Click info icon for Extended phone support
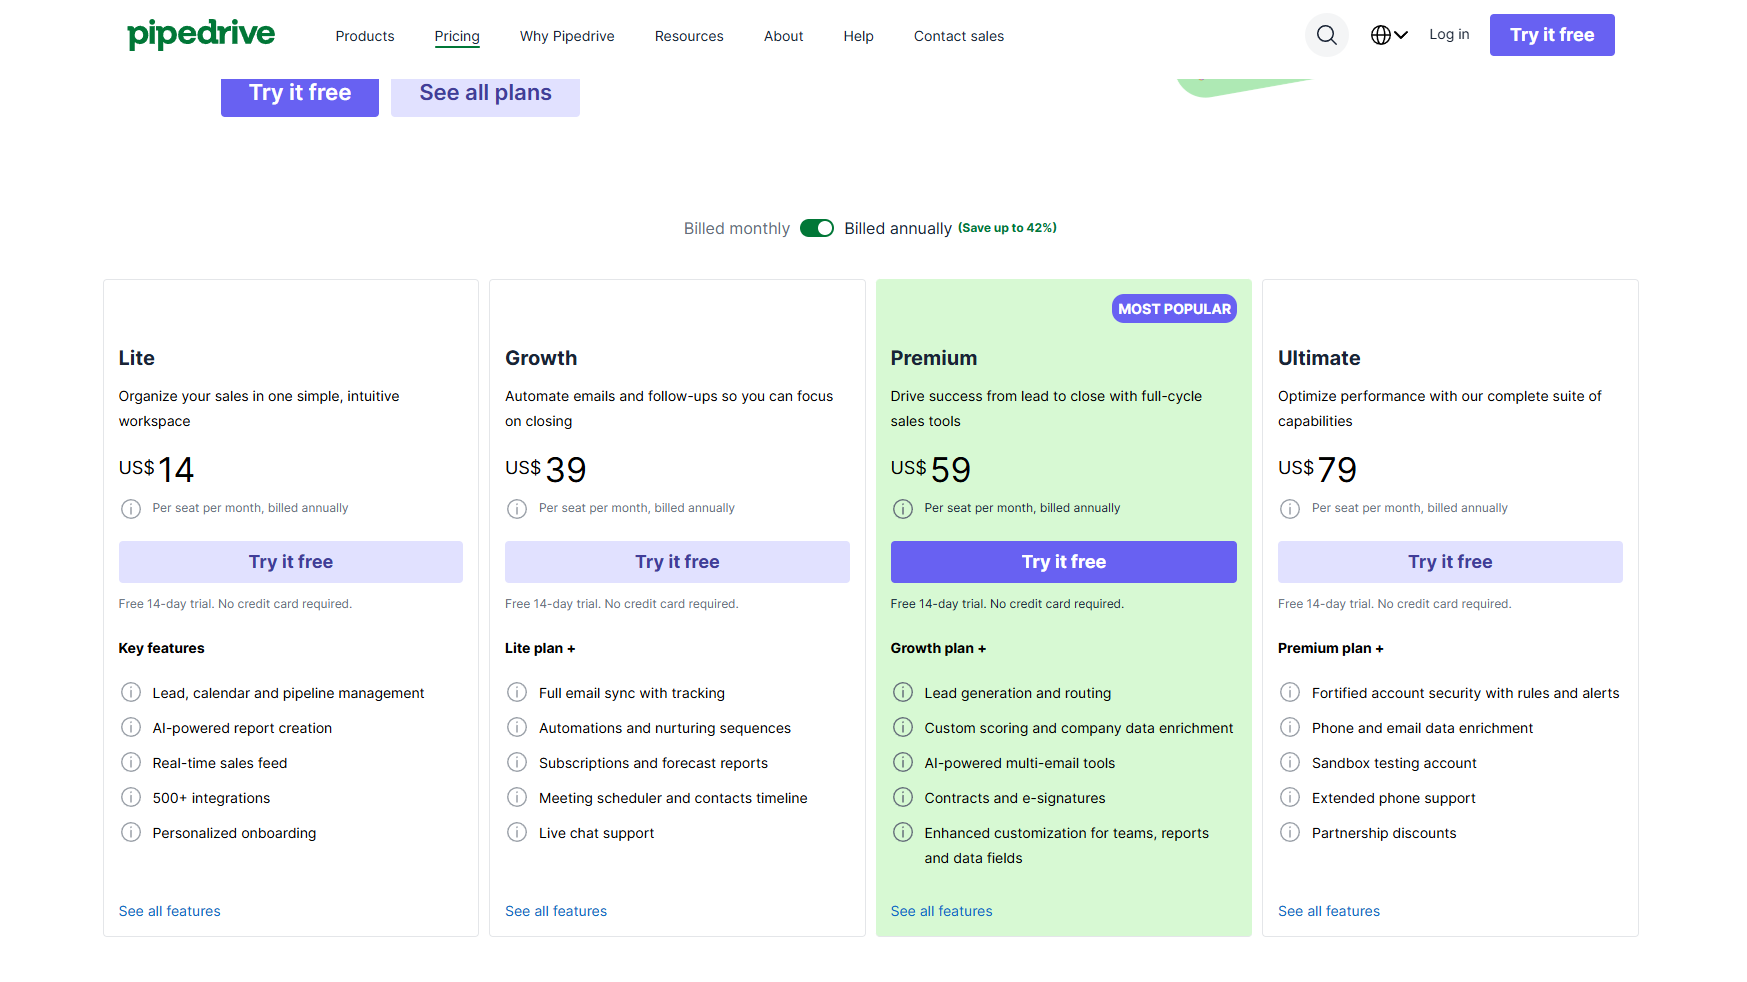The height and width of the screenshot is (982, 1747). pos(1290,797)
